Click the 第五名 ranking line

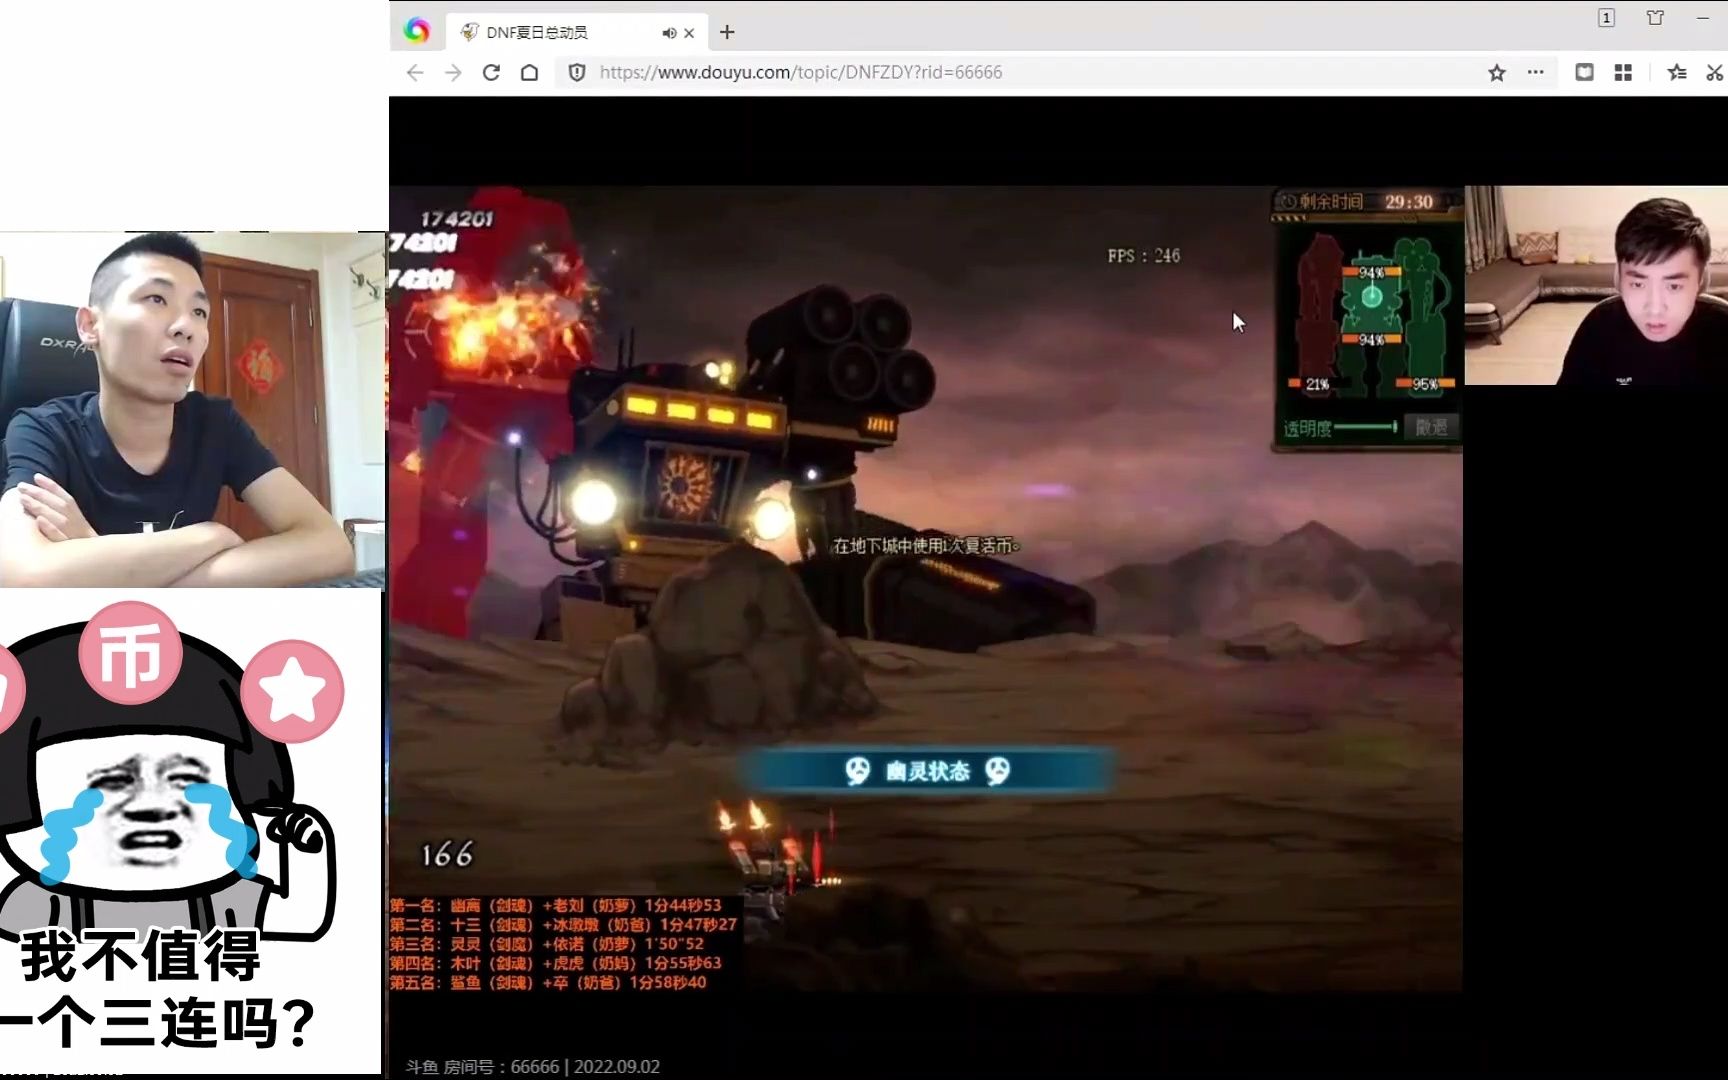tap(548, 983)
